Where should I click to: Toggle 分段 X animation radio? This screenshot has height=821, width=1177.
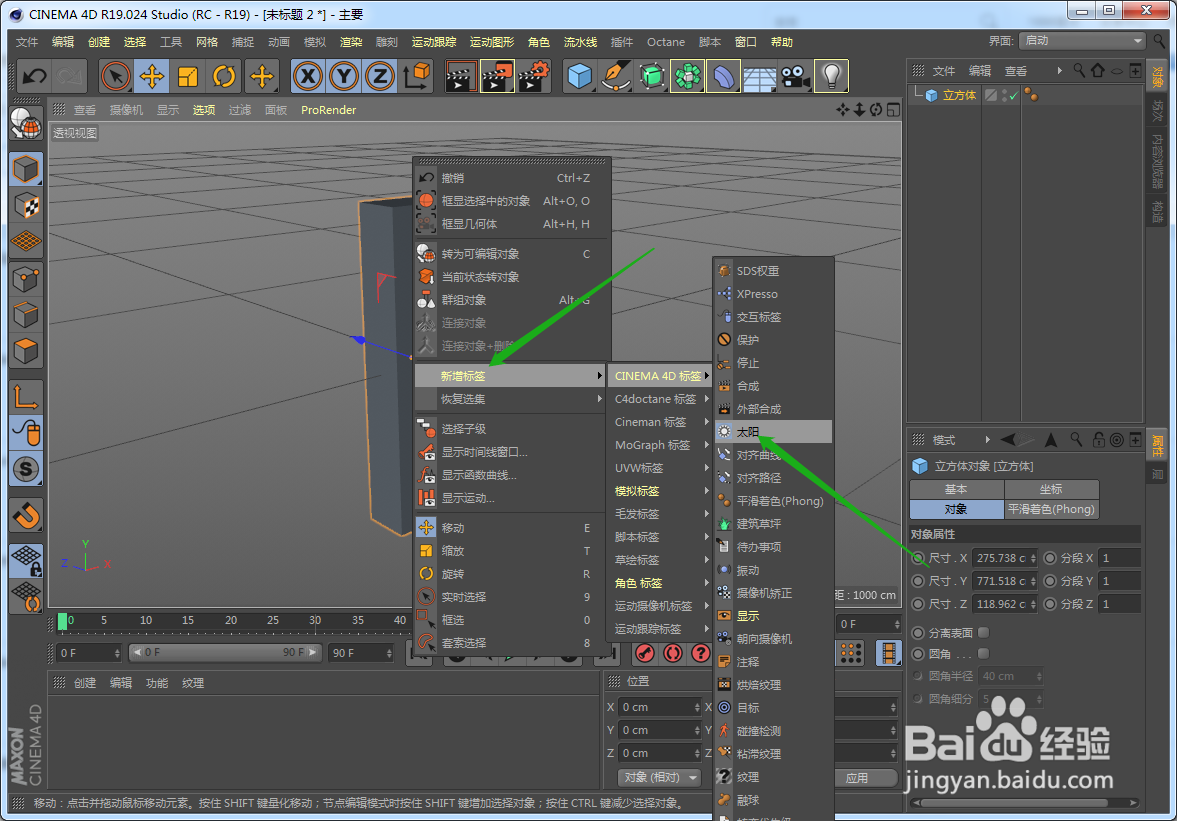tap(1050, 558)
